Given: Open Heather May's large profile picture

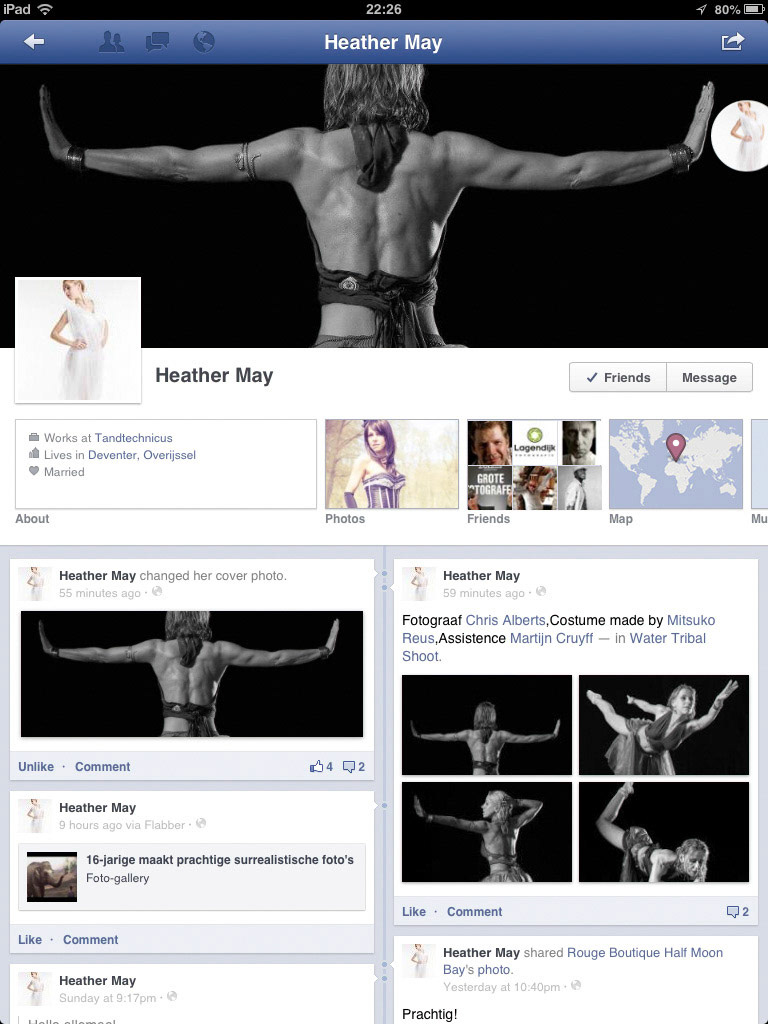Looking at the screenshot, I should pos(78,340).
